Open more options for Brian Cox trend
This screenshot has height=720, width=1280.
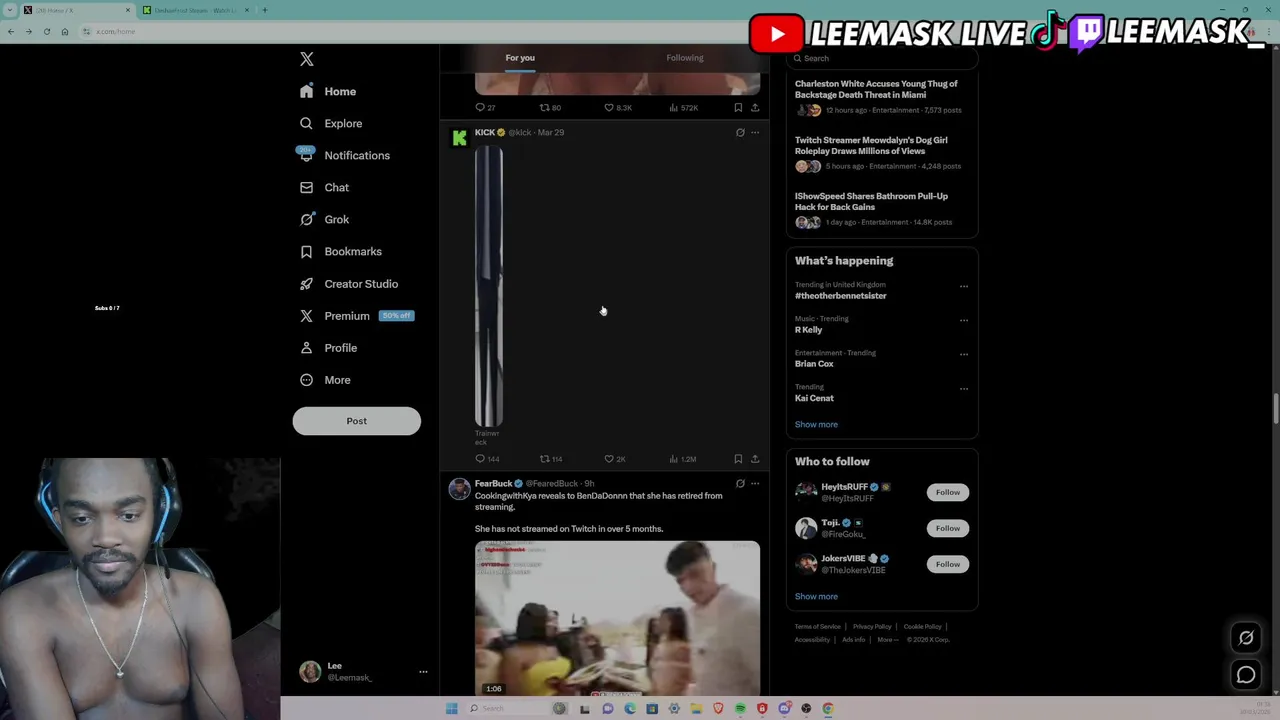coord(964,354)
